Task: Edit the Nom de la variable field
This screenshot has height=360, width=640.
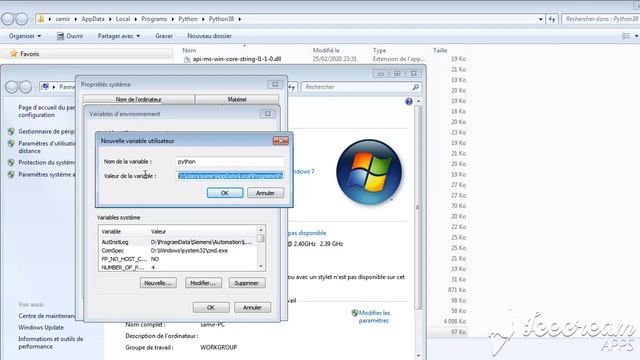Action: (x=230, y=162)
